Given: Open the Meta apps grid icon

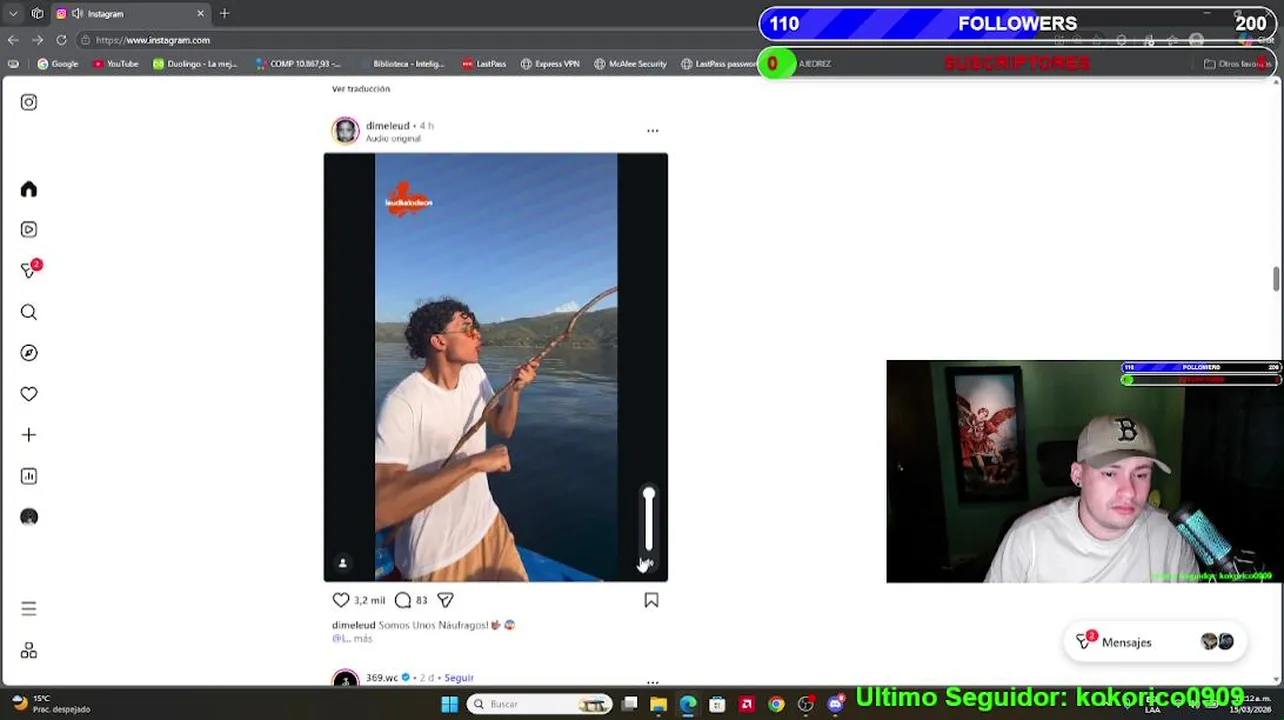Looking at the screenshot, I should pyautogui.click(x=29, y=651).
